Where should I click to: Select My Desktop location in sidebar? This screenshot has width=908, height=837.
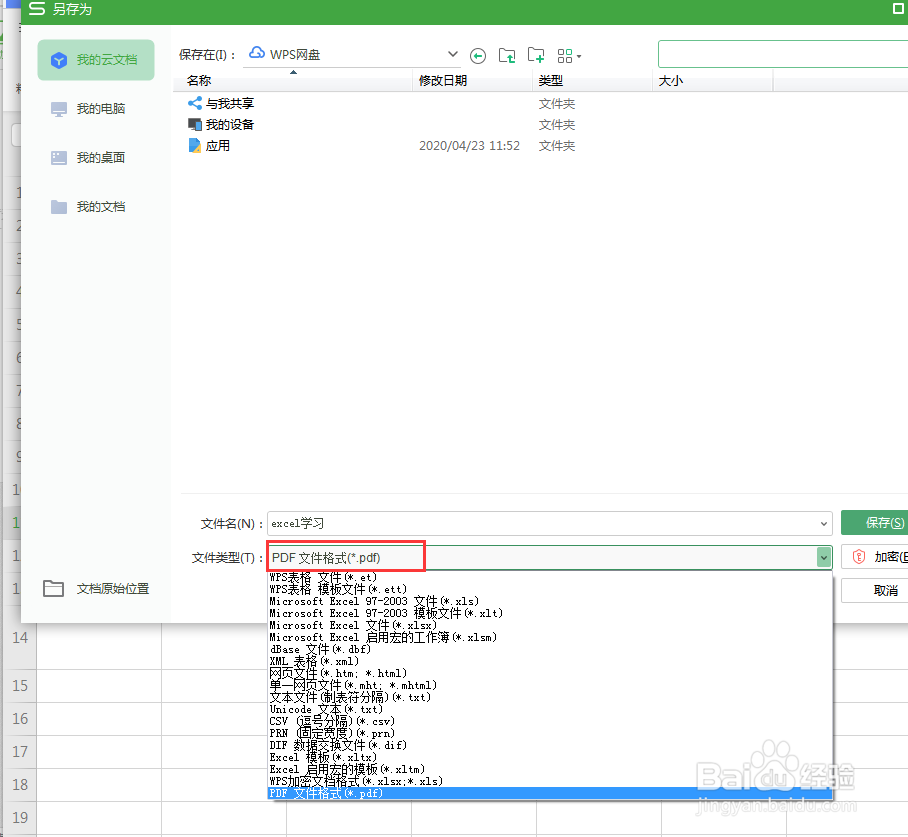tap(89, 158)
